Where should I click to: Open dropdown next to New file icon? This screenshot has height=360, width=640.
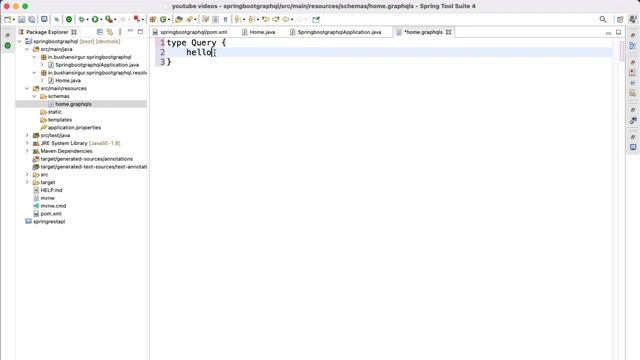point(13,20)
